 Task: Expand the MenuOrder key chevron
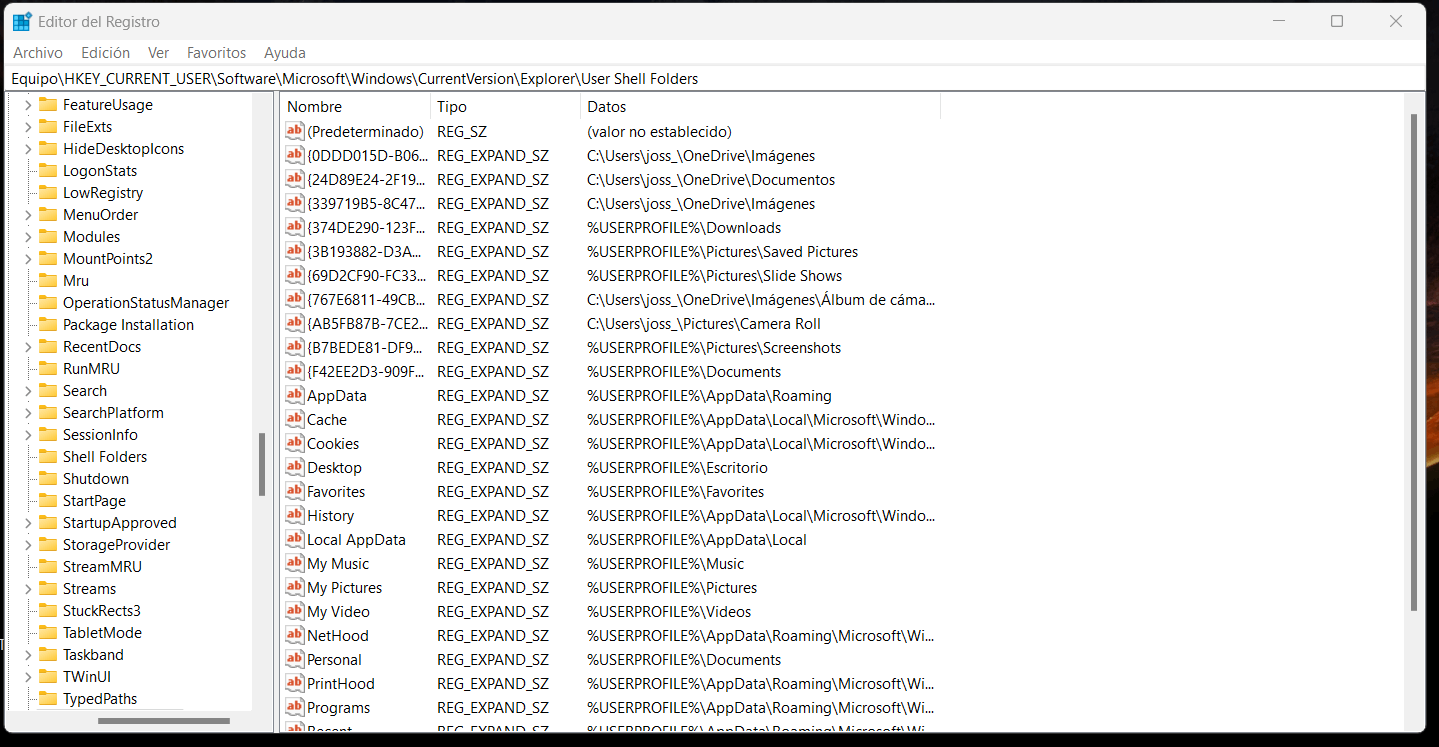click(28, 214)
